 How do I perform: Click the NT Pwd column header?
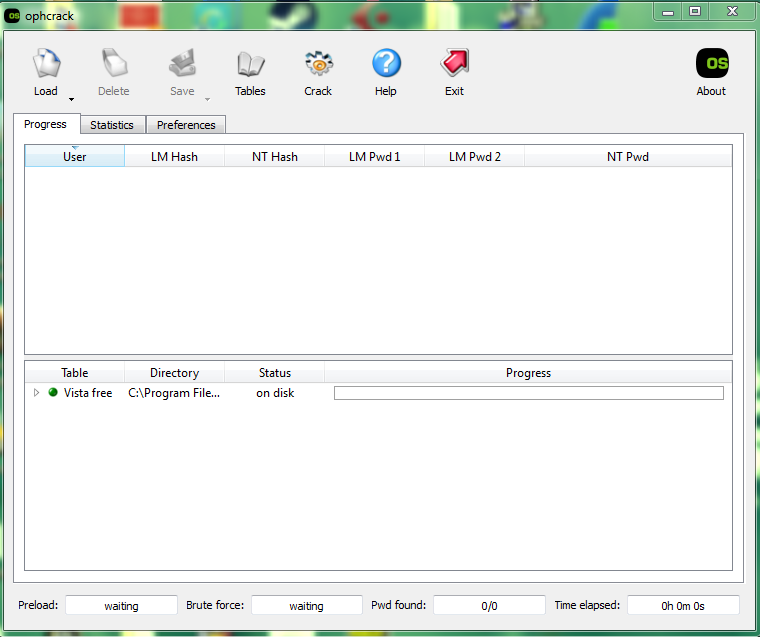click(x=628, y=157)
